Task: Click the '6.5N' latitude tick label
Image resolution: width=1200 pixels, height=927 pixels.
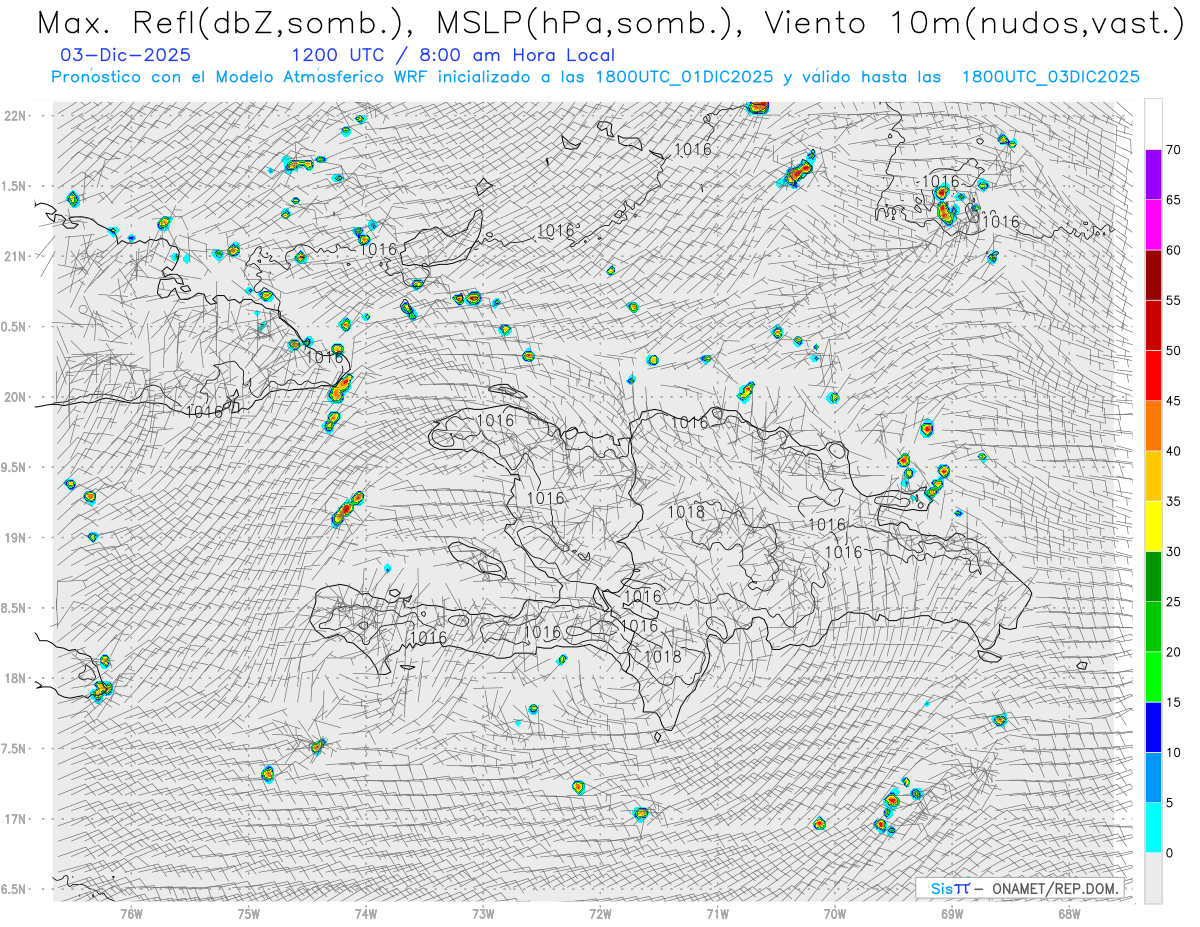Action: 15,889
